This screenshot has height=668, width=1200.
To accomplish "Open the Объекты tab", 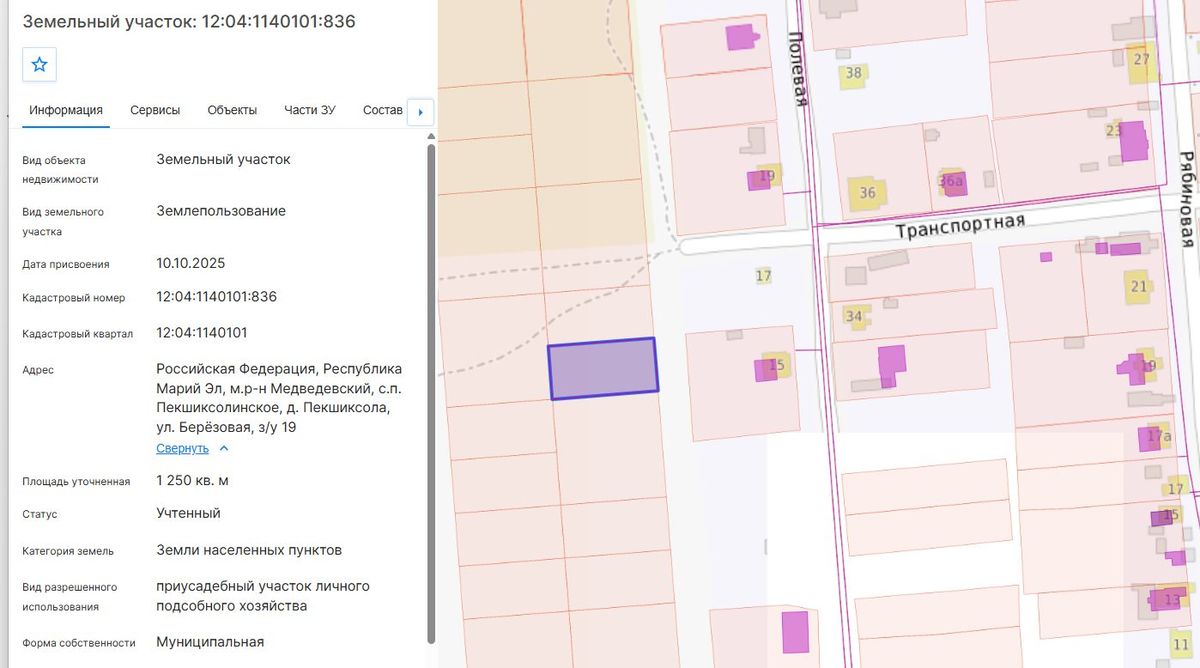I will (x=232, y=110).
